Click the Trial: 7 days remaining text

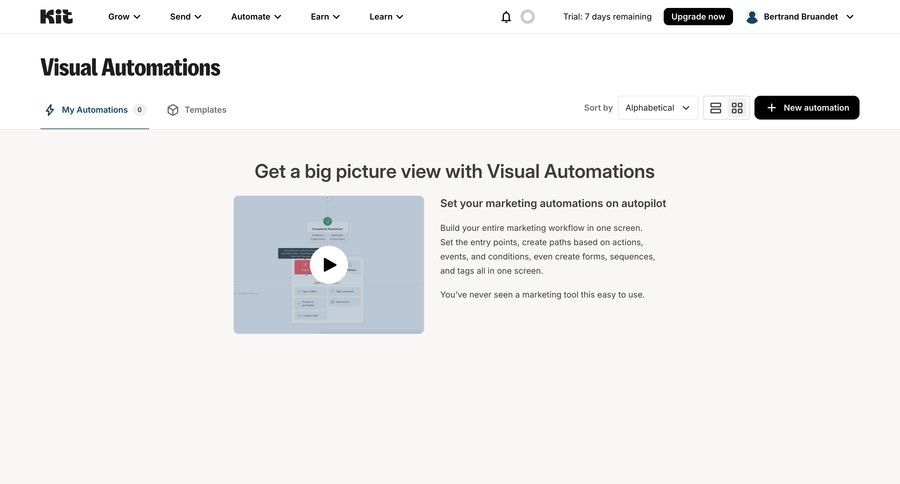point(607,17)
